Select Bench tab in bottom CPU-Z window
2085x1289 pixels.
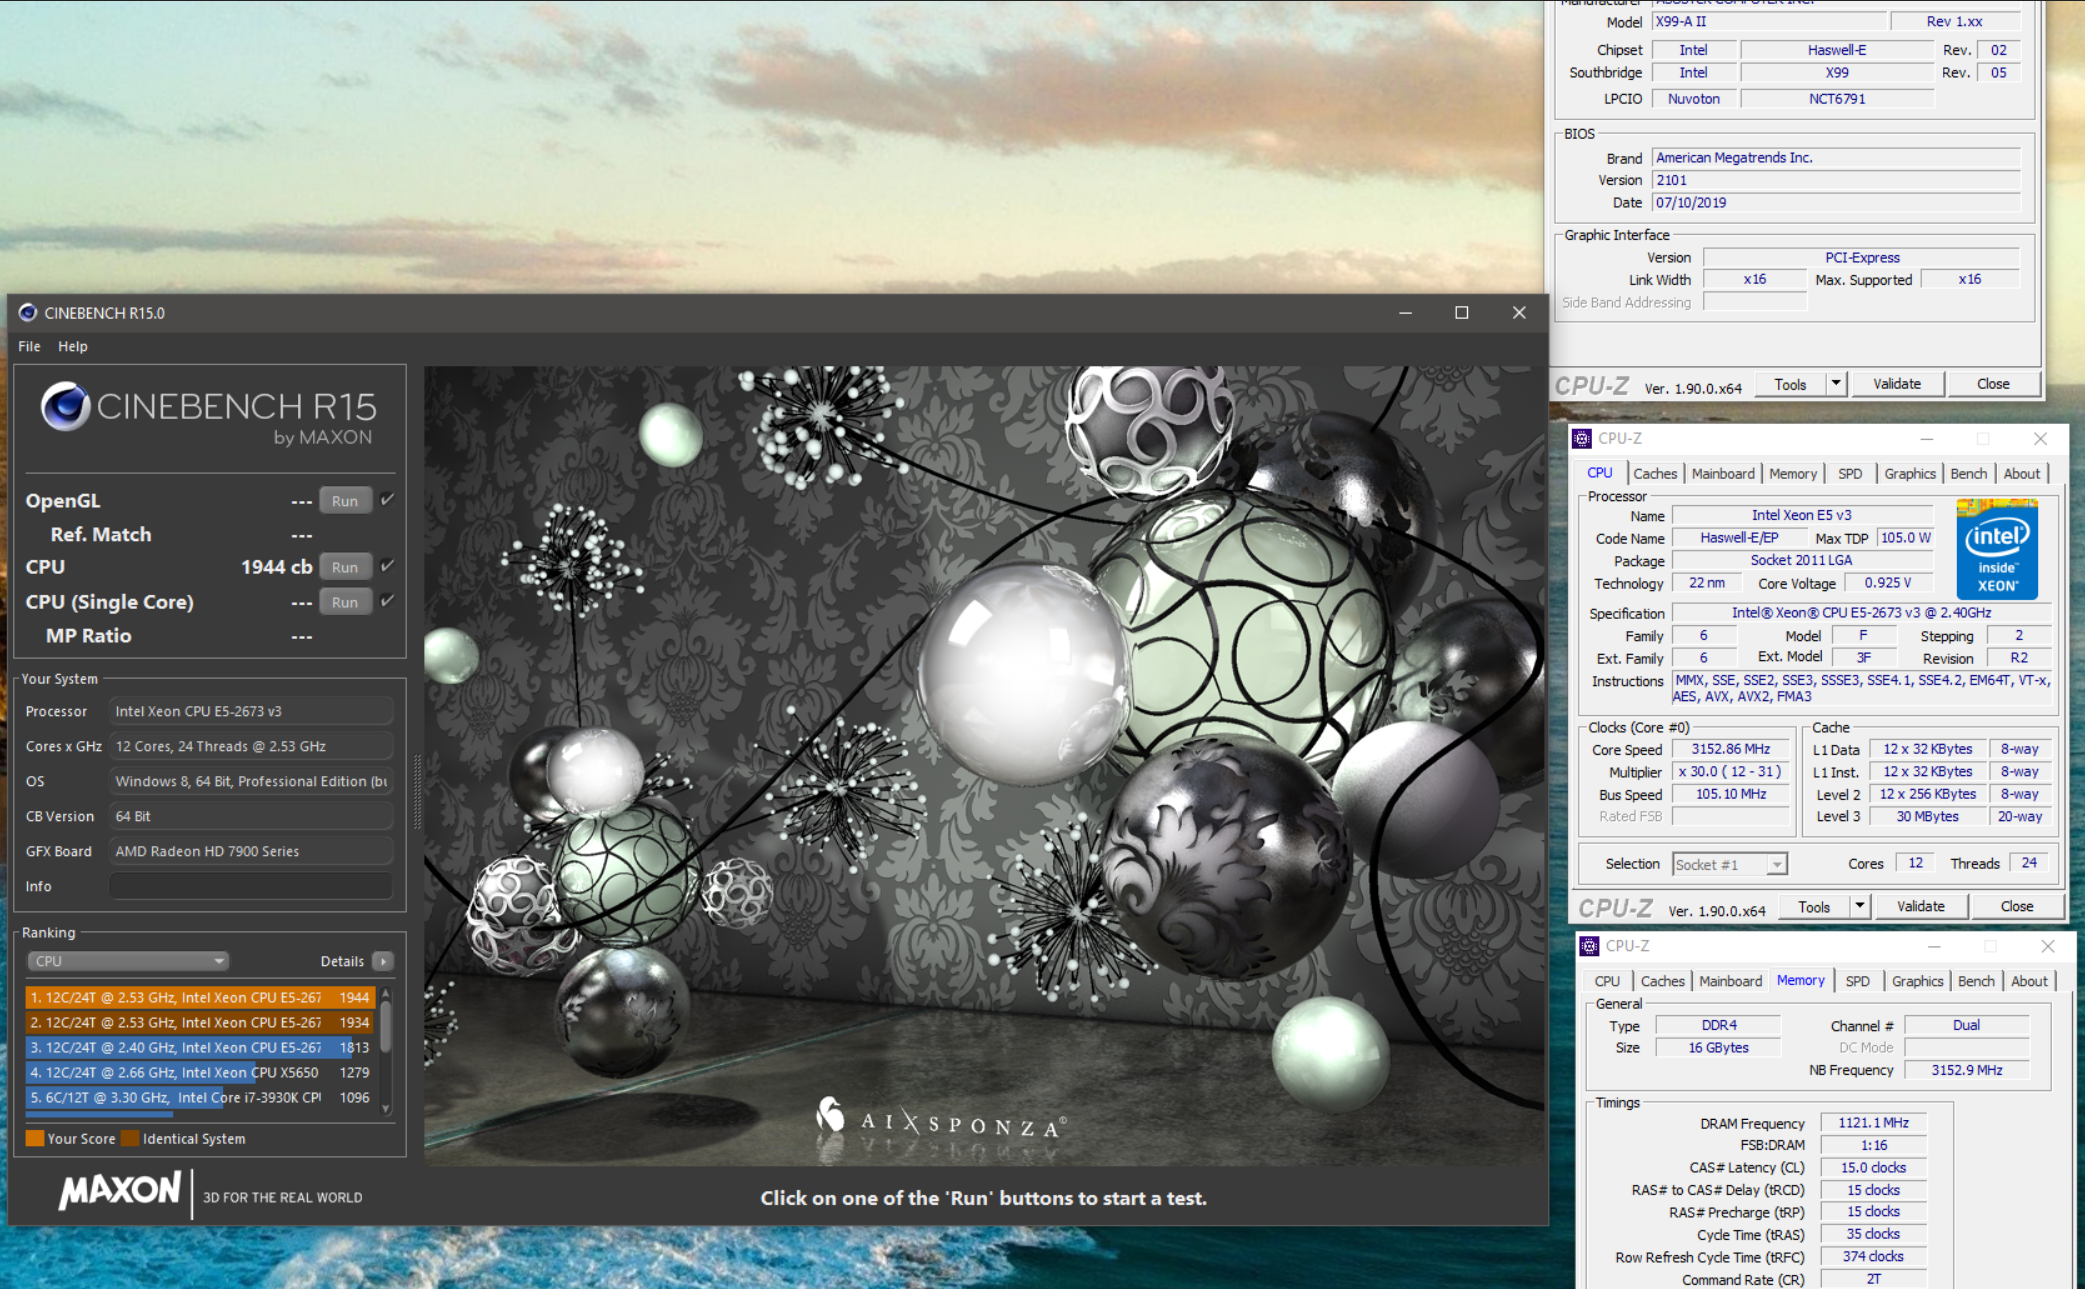pos(1975,982)
